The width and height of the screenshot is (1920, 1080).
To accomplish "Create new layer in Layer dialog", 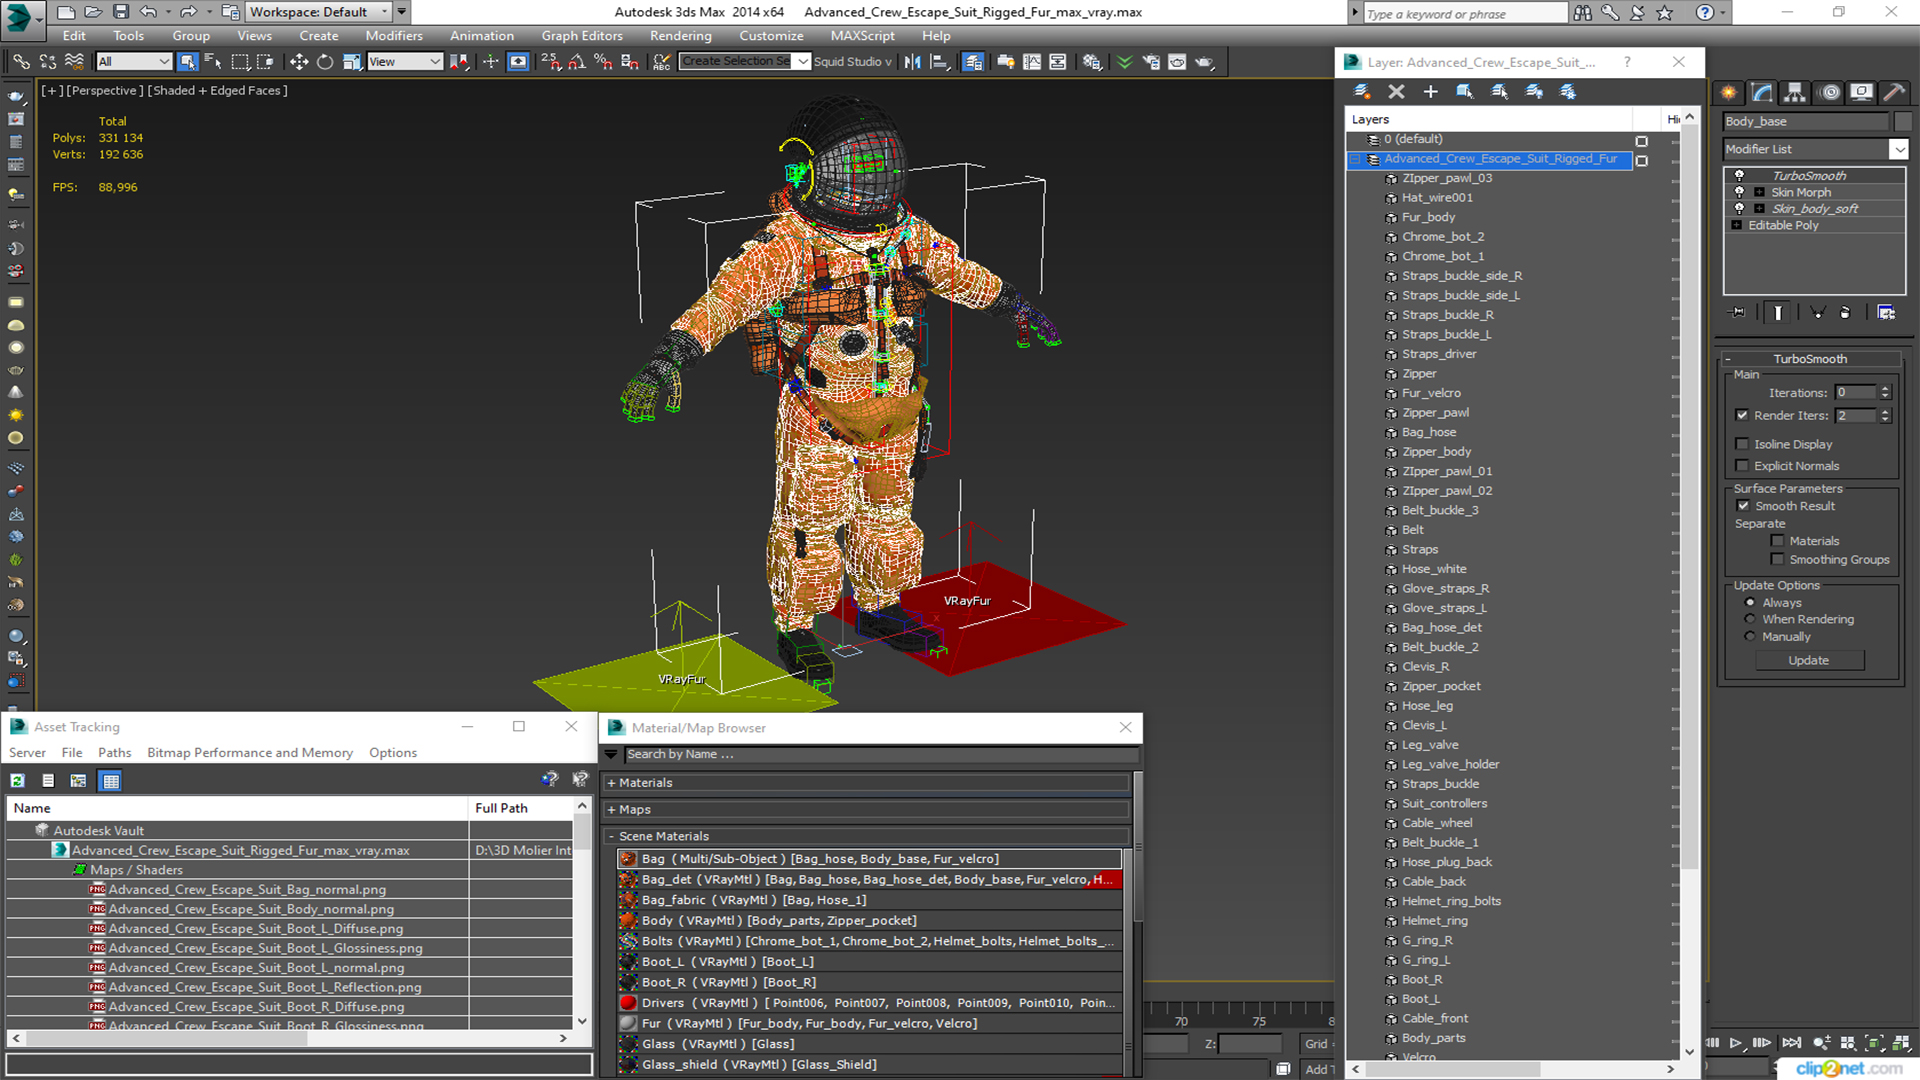I will (x=1362, y=91).
